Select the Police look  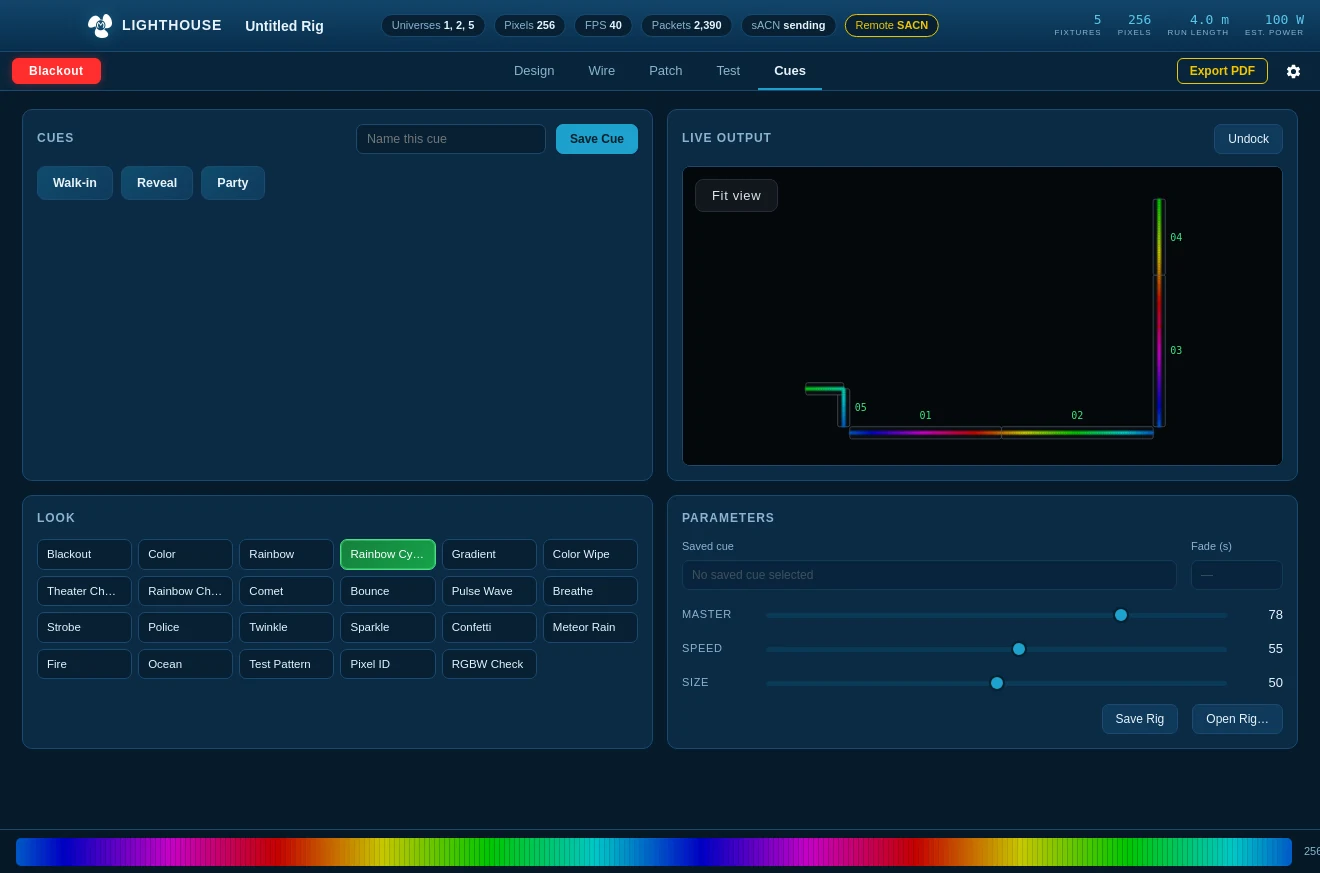click(x=185, y=627)
